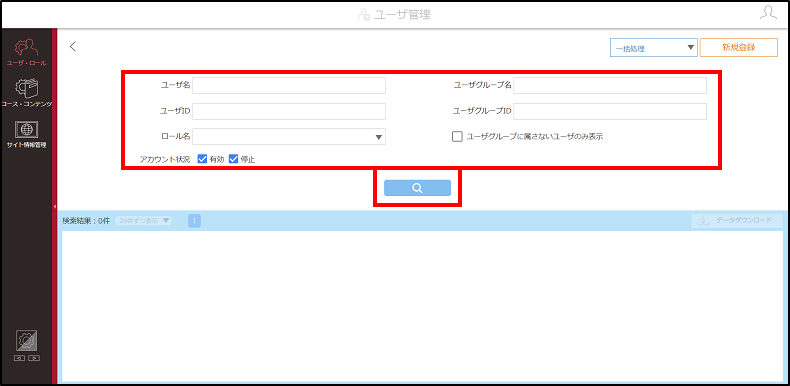Focus the ユーザ名 input field
Viewport: 790px width, 386px height.
[289, 86]
